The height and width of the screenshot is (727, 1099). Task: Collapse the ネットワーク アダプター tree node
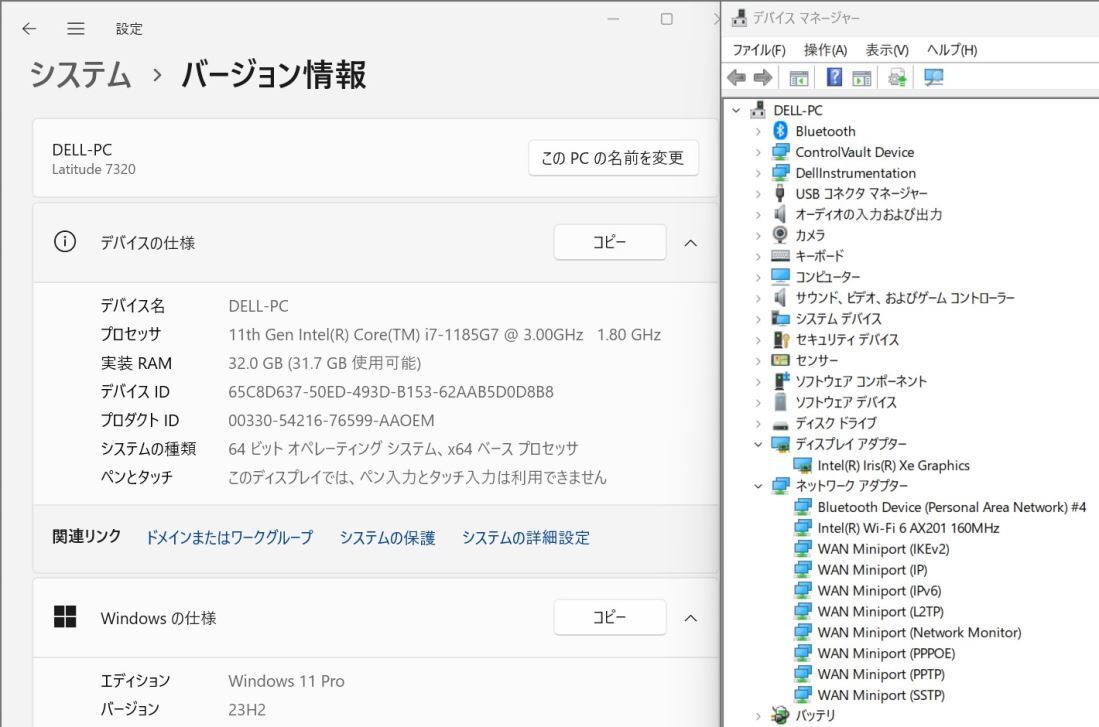click(x=759, y=486)
